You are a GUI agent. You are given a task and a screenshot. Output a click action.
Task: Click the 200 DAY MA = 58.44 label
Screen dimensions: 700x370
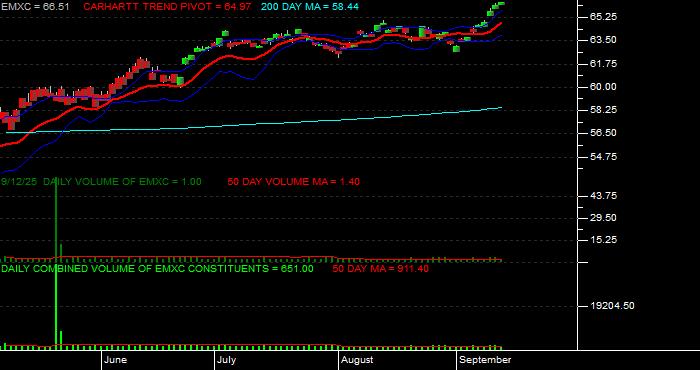pos(310,7)
